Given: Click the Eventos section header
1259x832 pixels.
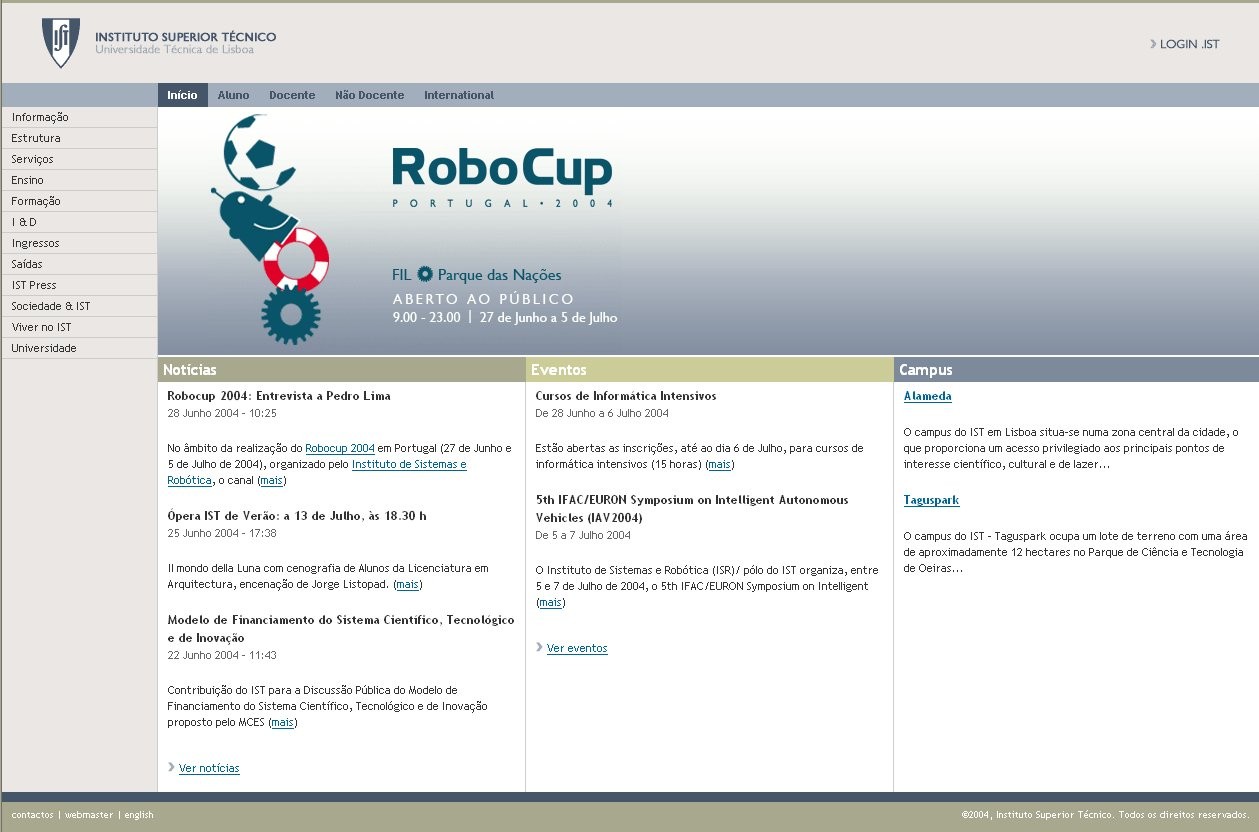Looking at the screenshot, I should pyautogui.click(x=709, y=370).
